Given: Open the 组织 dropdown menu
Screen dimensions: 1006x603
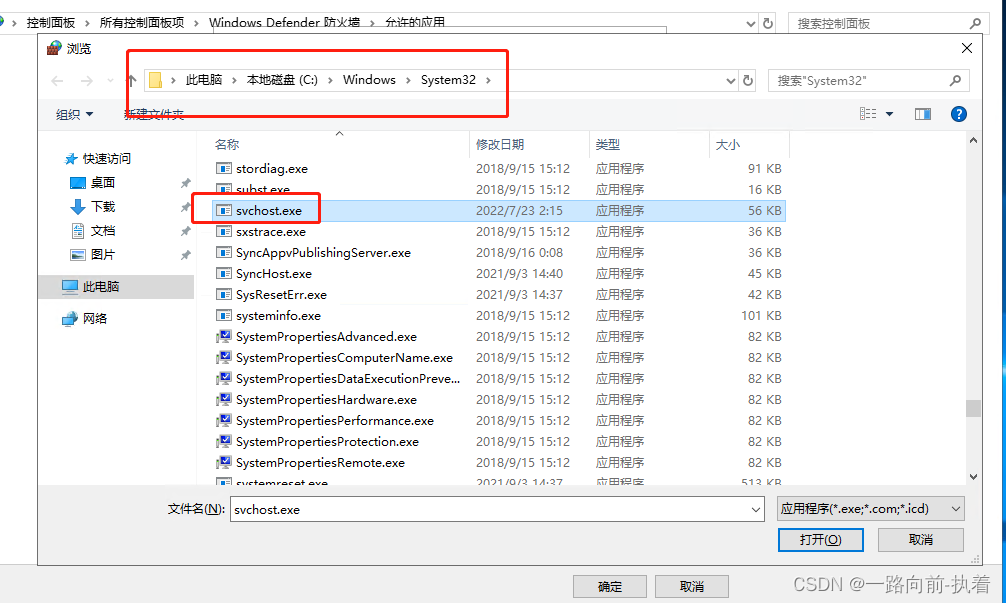Looking at the screenshot, I should [x=74, y=114].
